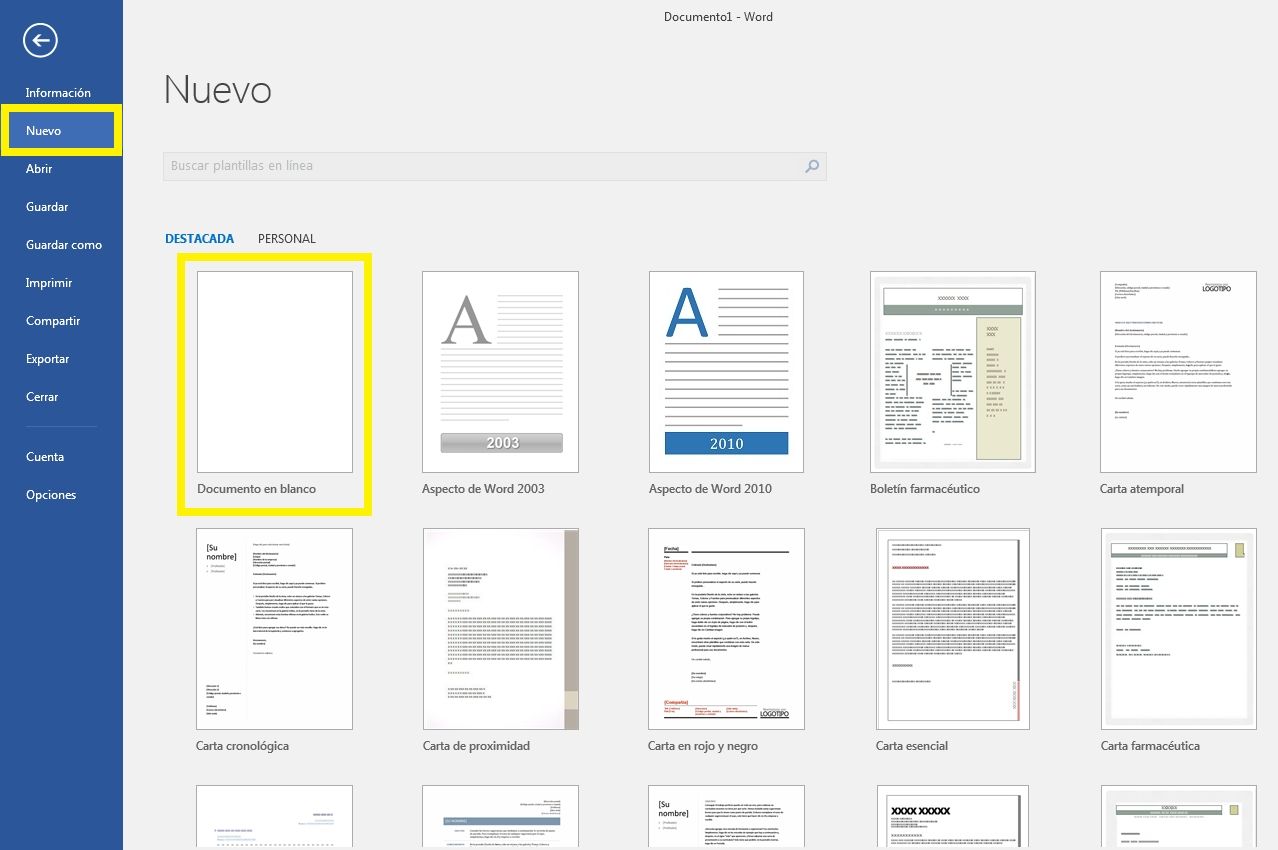Choose the Aspecto de Word 2003 template

coord(501,372)
